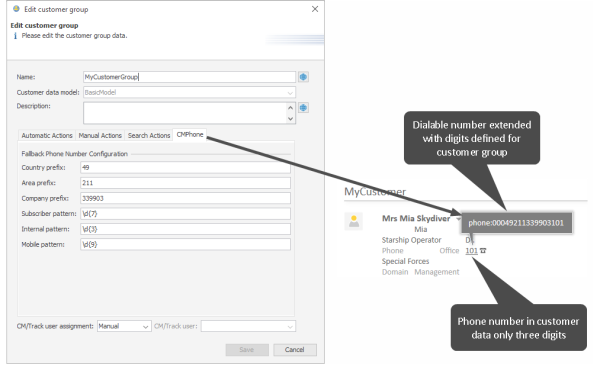Click the Internal pattern field

[x=186, y=229]
